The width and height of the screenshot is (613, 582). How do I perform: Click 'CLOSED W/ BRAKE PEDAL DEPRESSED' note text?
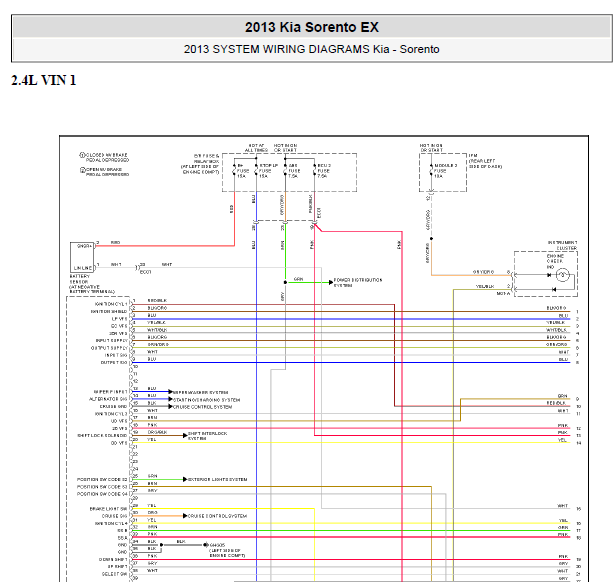(107, 158)
